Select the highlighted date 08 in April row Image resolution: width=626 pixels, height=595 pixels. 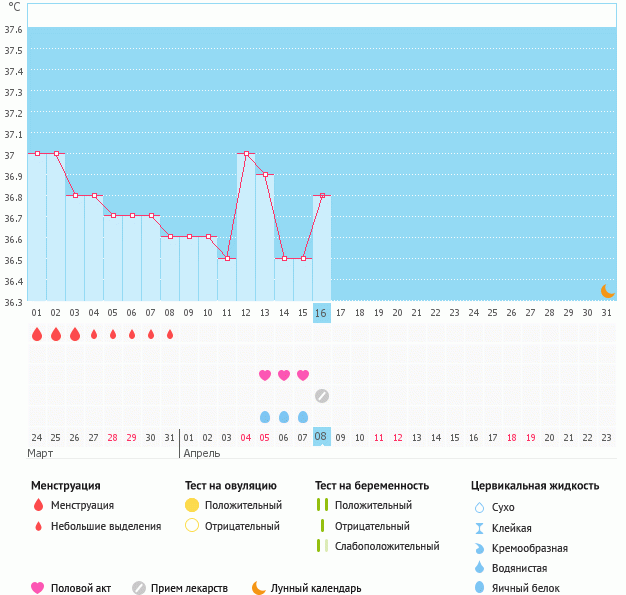(321, 437)
